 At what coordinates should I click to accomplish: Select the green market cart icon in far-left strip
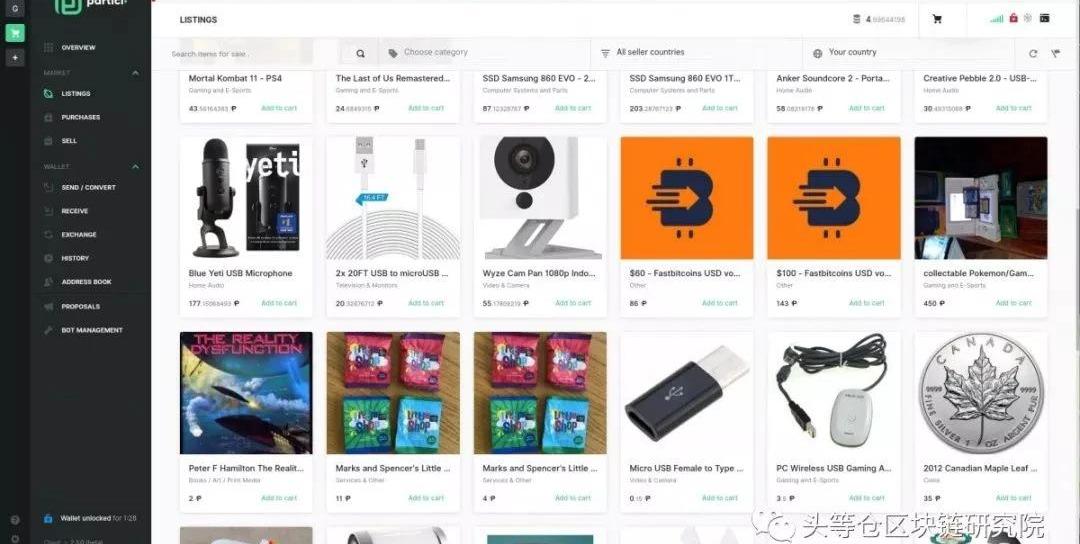tap(15, 33)
